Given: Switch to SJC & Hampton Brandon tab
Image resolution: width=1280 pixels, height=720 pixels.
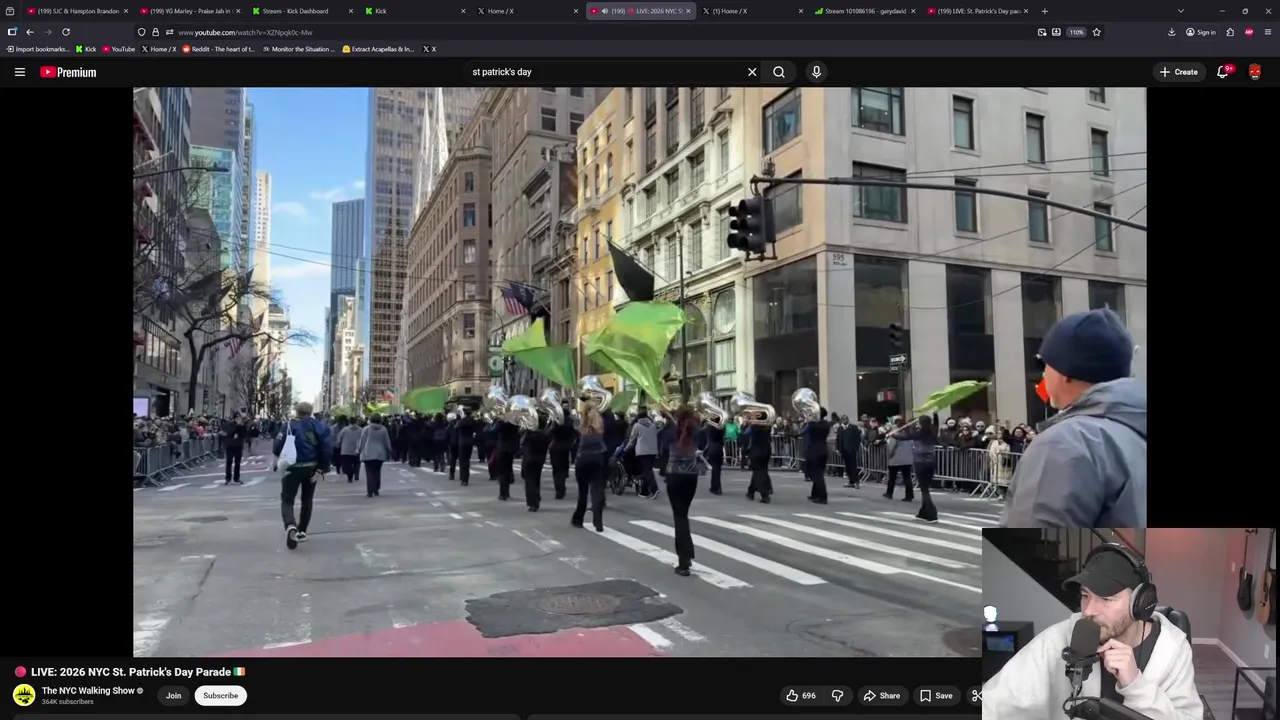Looking at the screenshot, I should click(76, 11).
